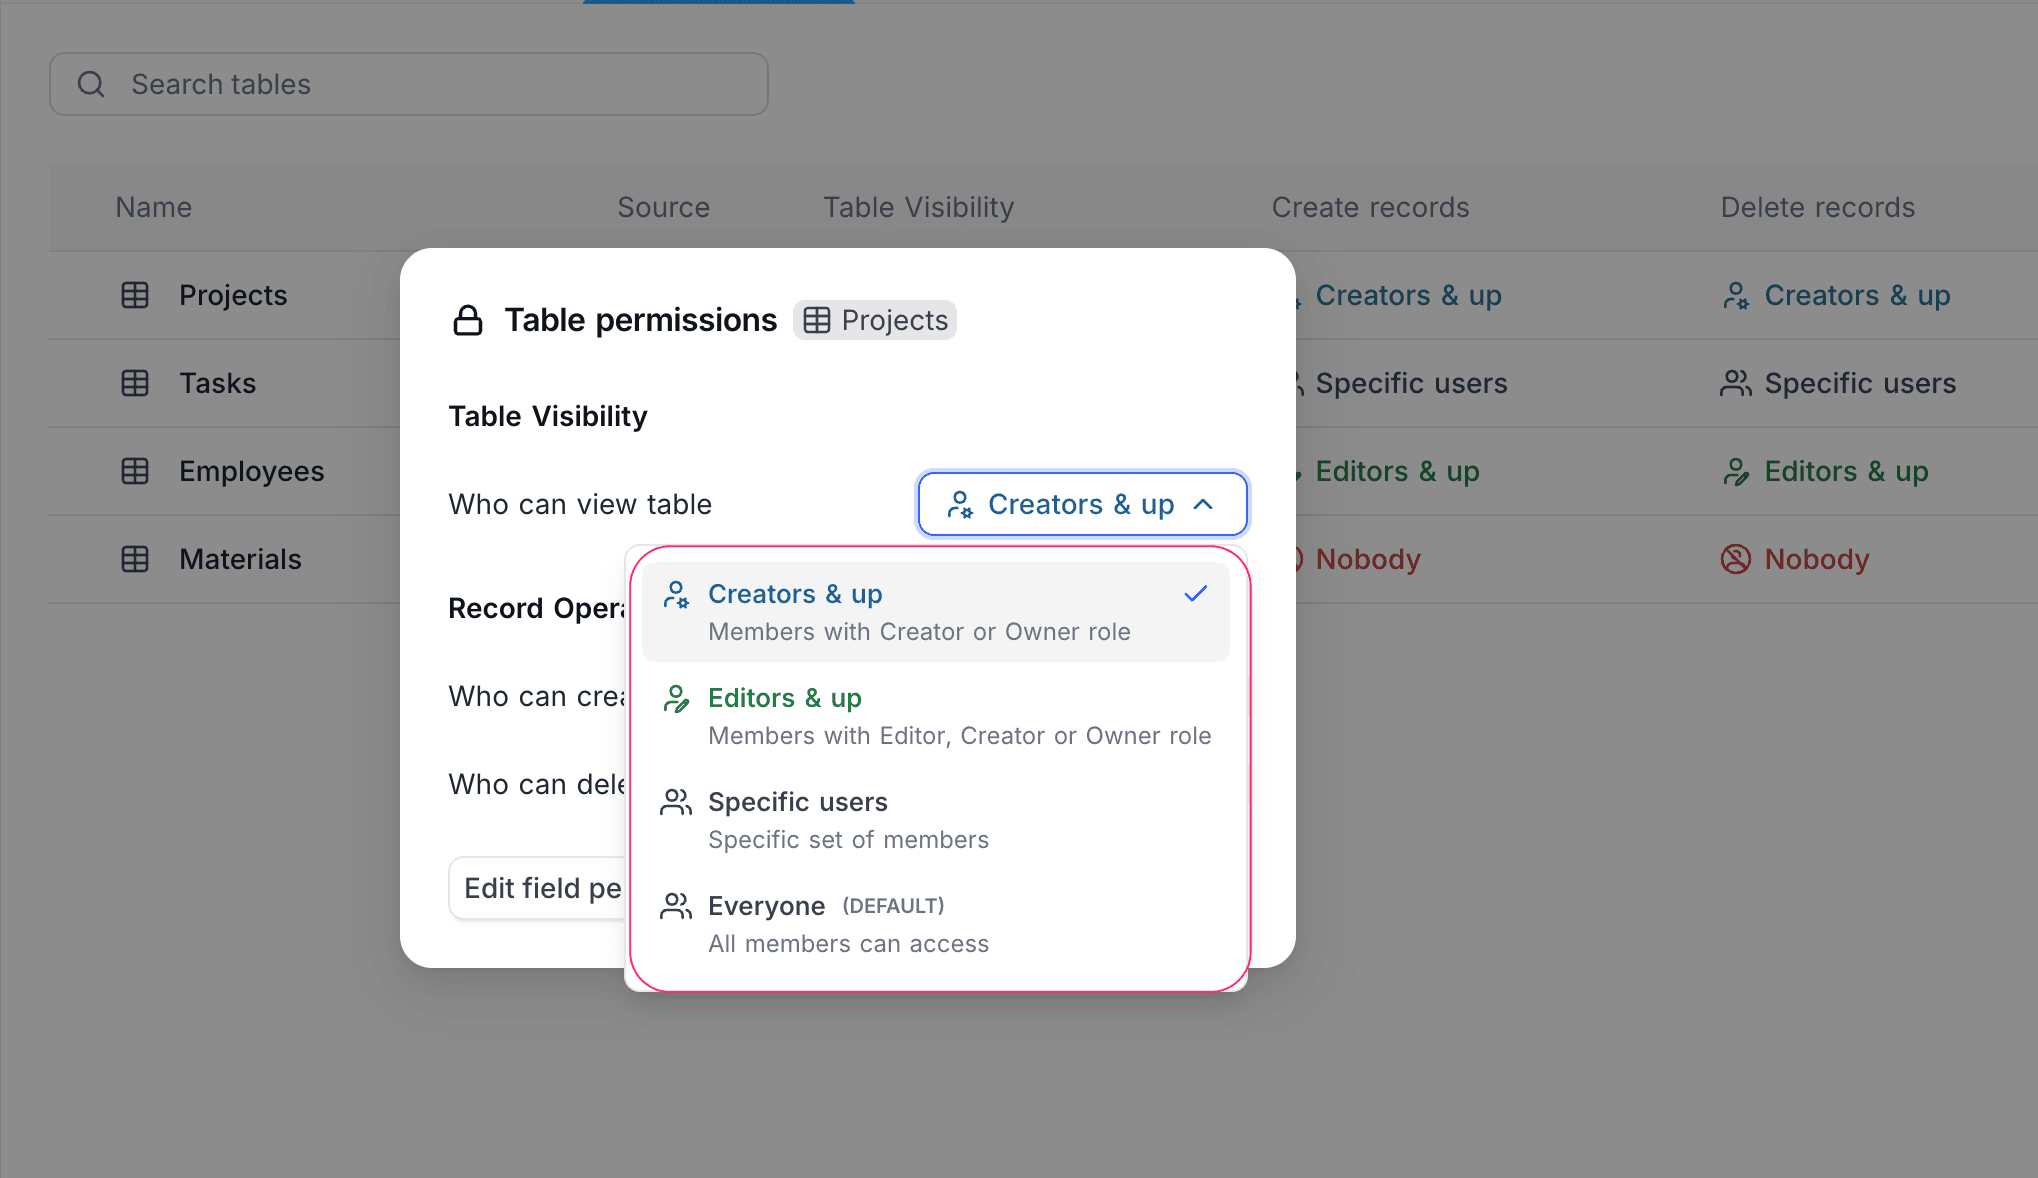Click Nobody in the Create records column
2038x1178 pixels.
tap(1368, 559)
